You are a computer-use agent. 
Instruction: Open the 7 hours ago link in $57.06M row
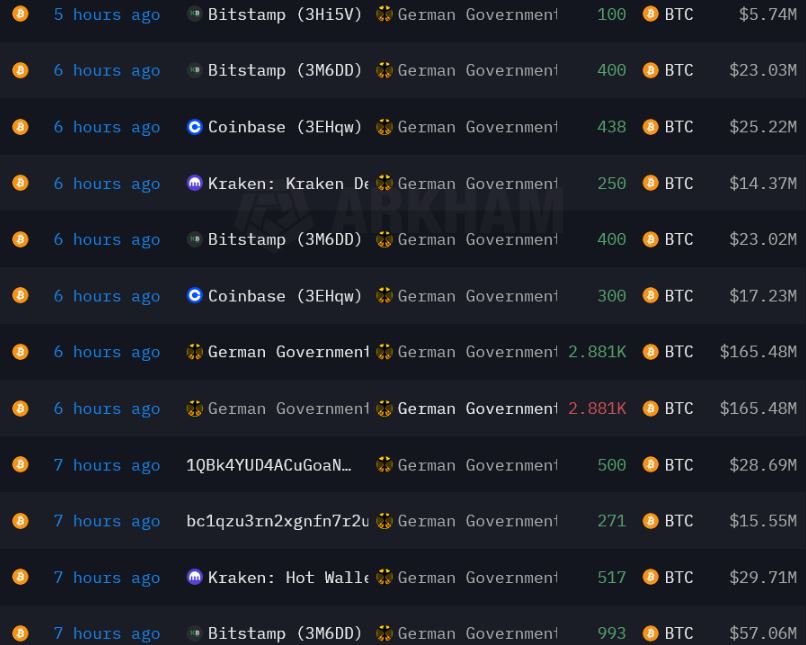pos(107,634)
